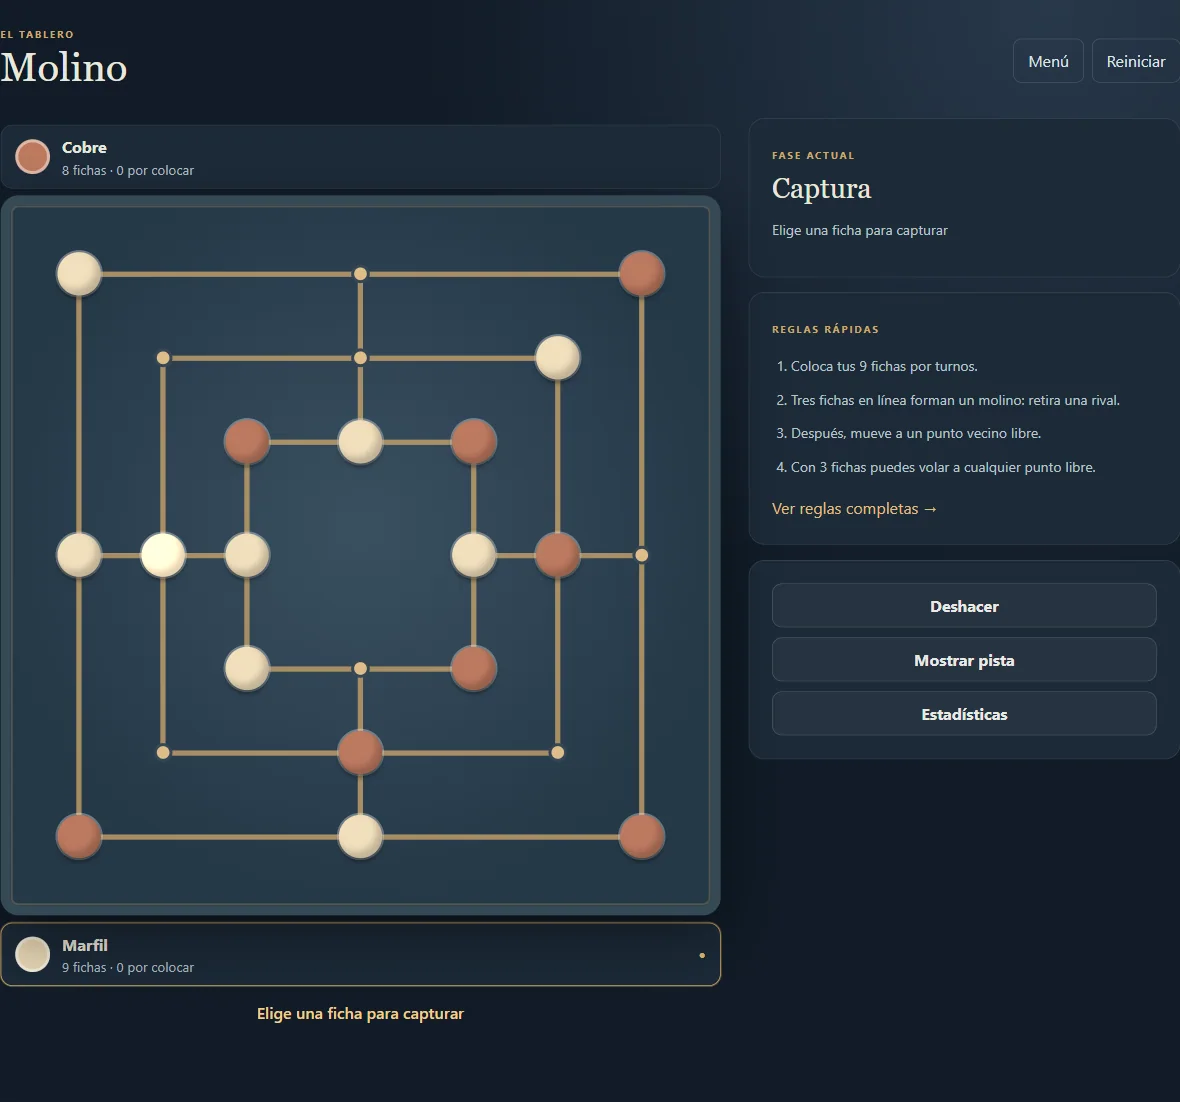The width and height of the screenshot is (1180, 1102).
Task: Capture the copper piece on inner square's top-left corner
Action: tap(247, 442)
